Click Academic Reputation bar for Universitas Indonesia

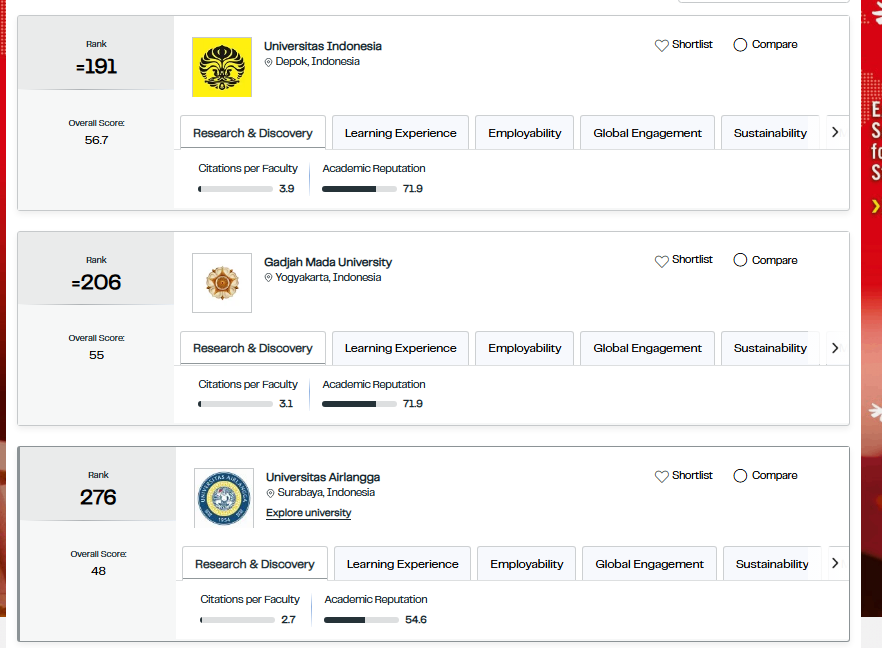point(359,189)
